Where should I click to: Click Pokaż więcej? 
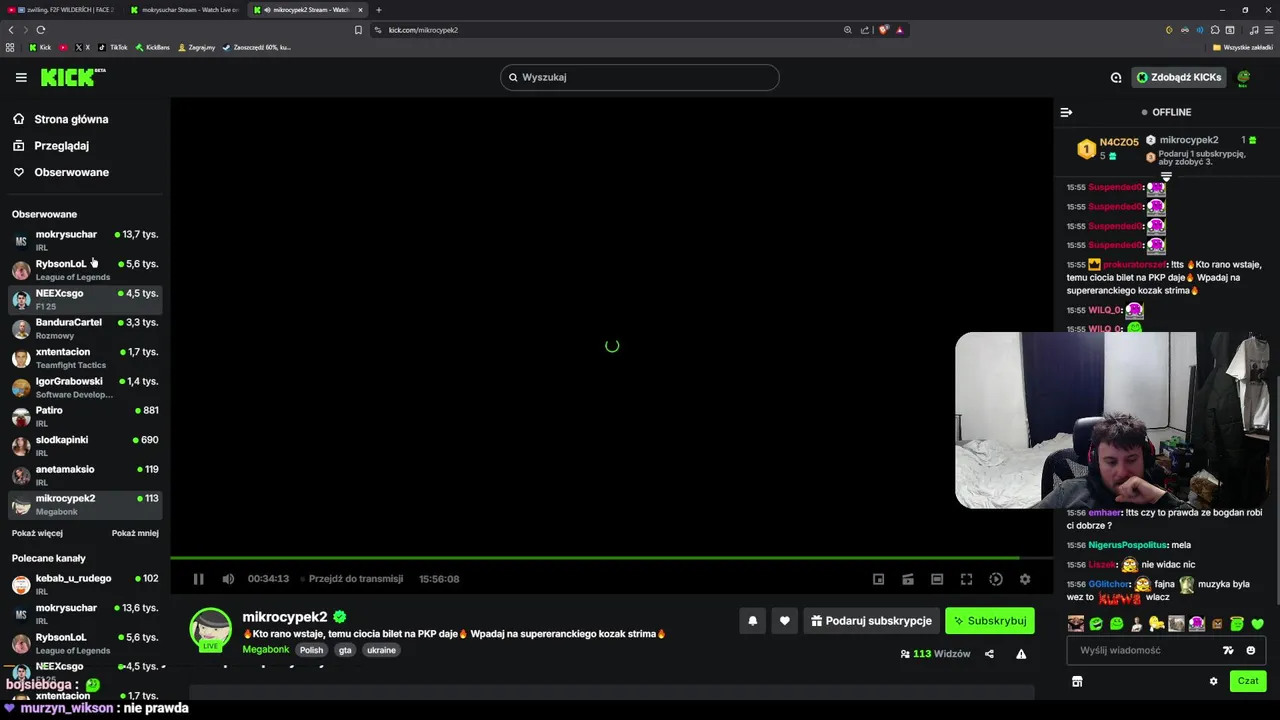37,533
